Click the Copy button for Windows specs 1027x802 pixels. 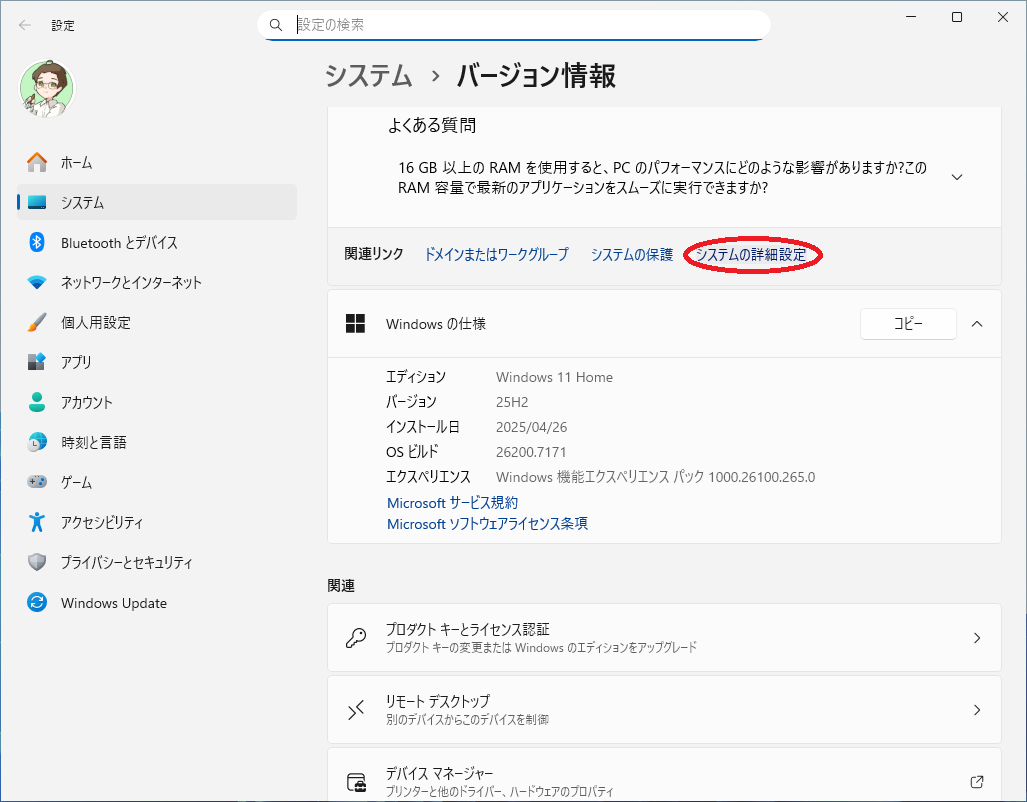(907, 324)
